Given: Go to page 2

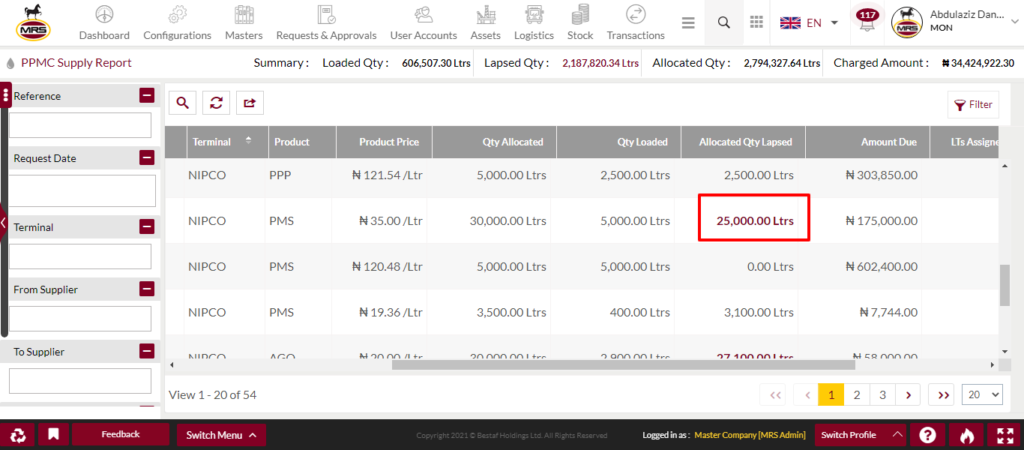Looking at the screenshot, I should (857, 394).
